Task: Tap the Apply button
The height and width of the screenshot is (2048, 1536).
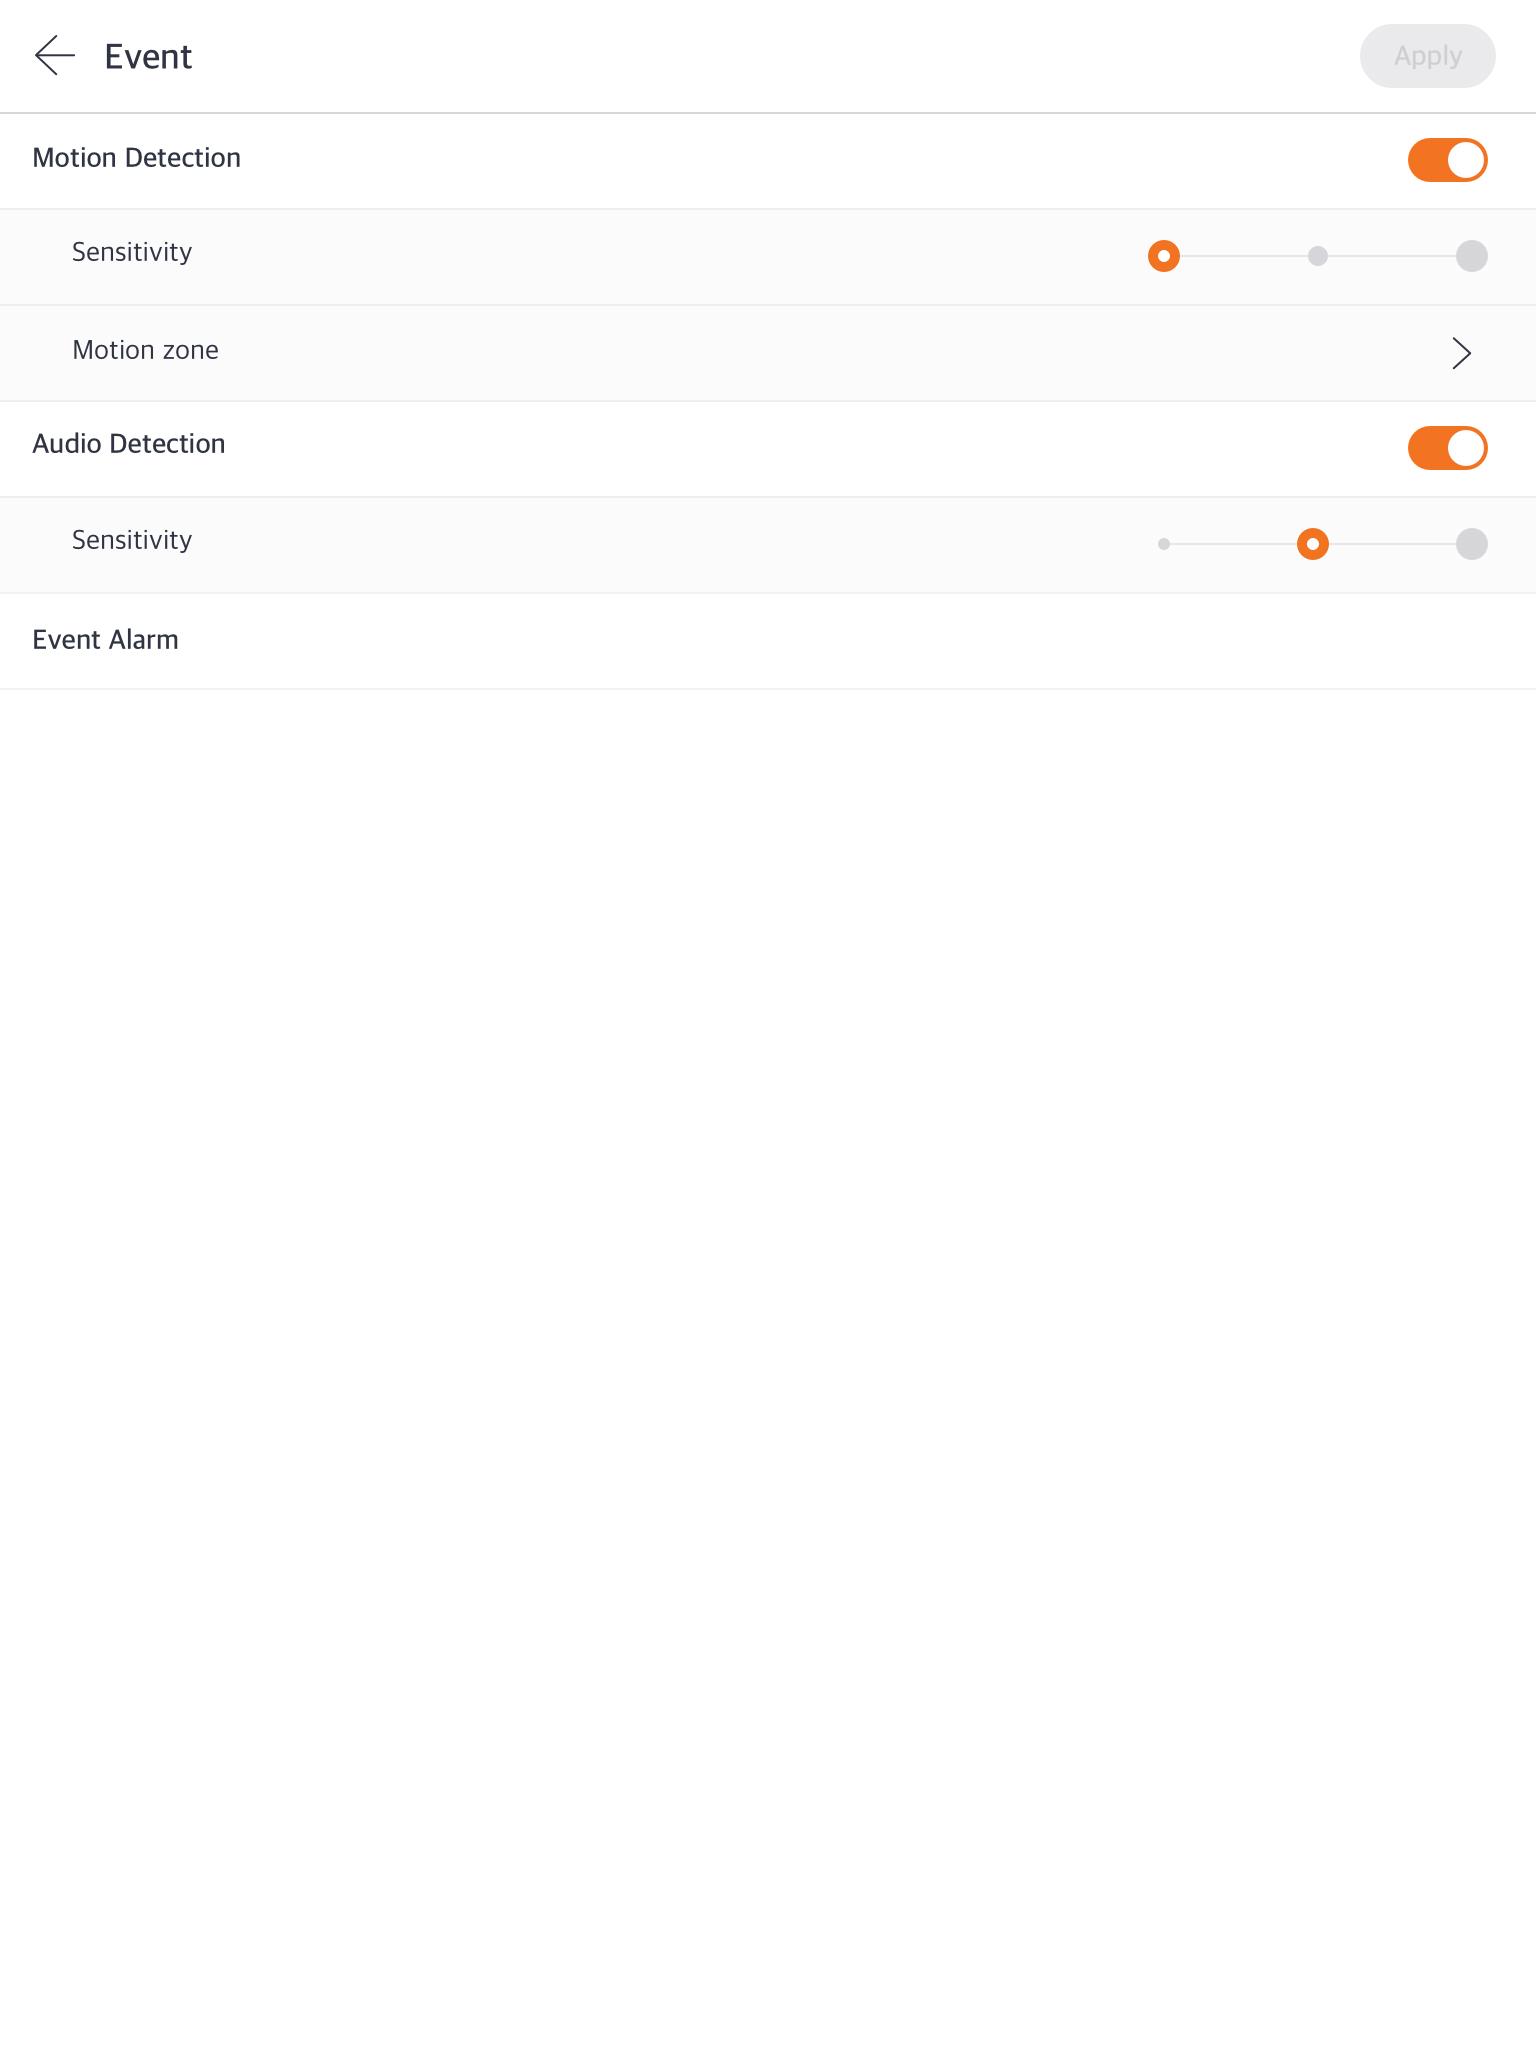Action: coord(1427,56)
